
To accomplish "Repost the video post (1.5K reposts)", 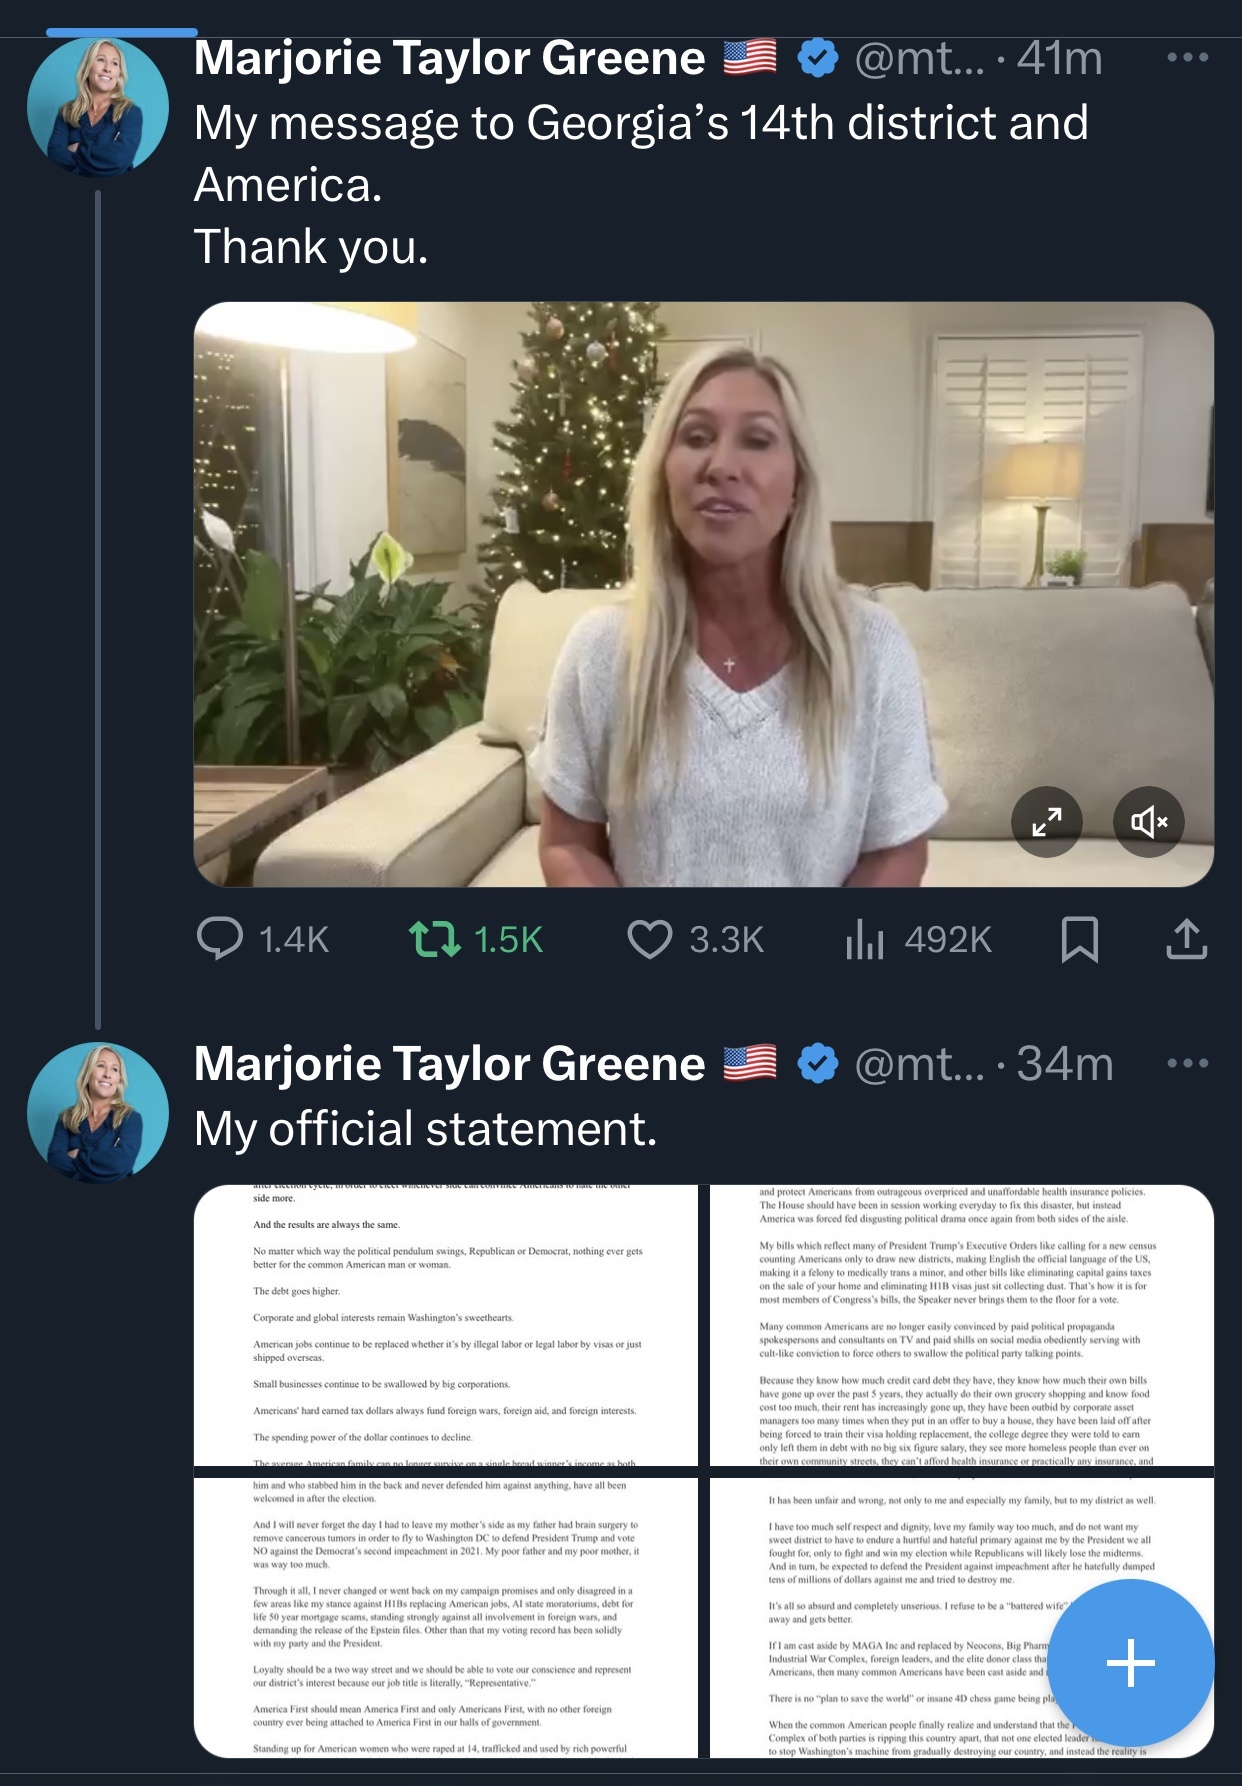I will click(x=435, y=939).
